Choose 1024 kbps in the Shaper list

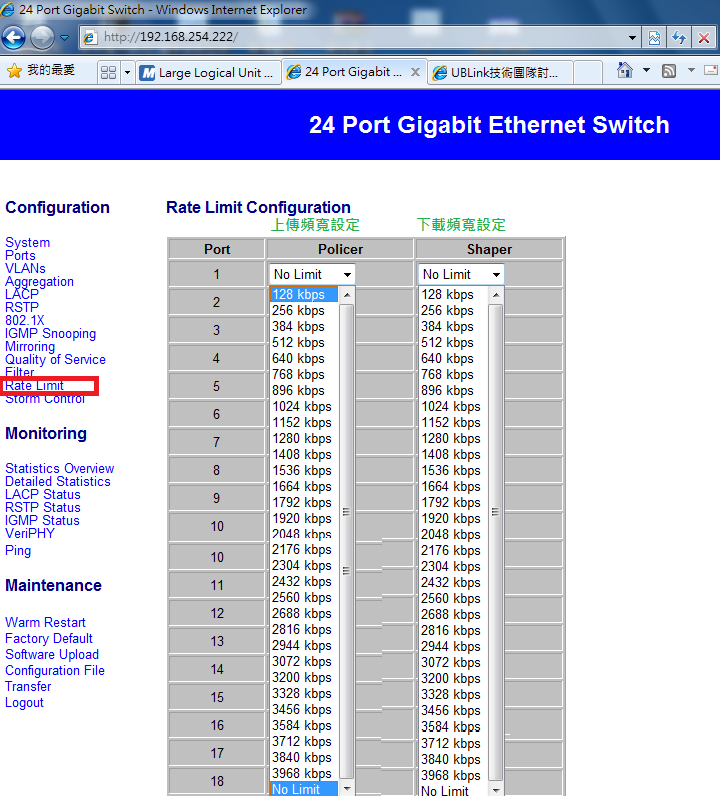click(x=450, y=407)
